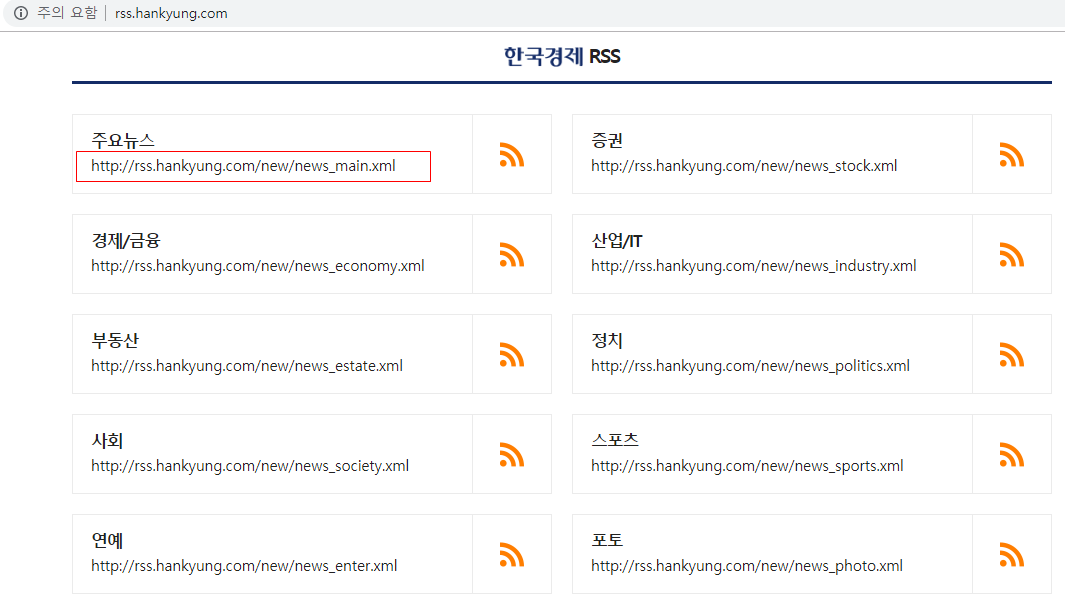Open the site info icon in address bar
Image resolution: width=1065 pixels, height=612 pixels.
click(x=21, y=13)
